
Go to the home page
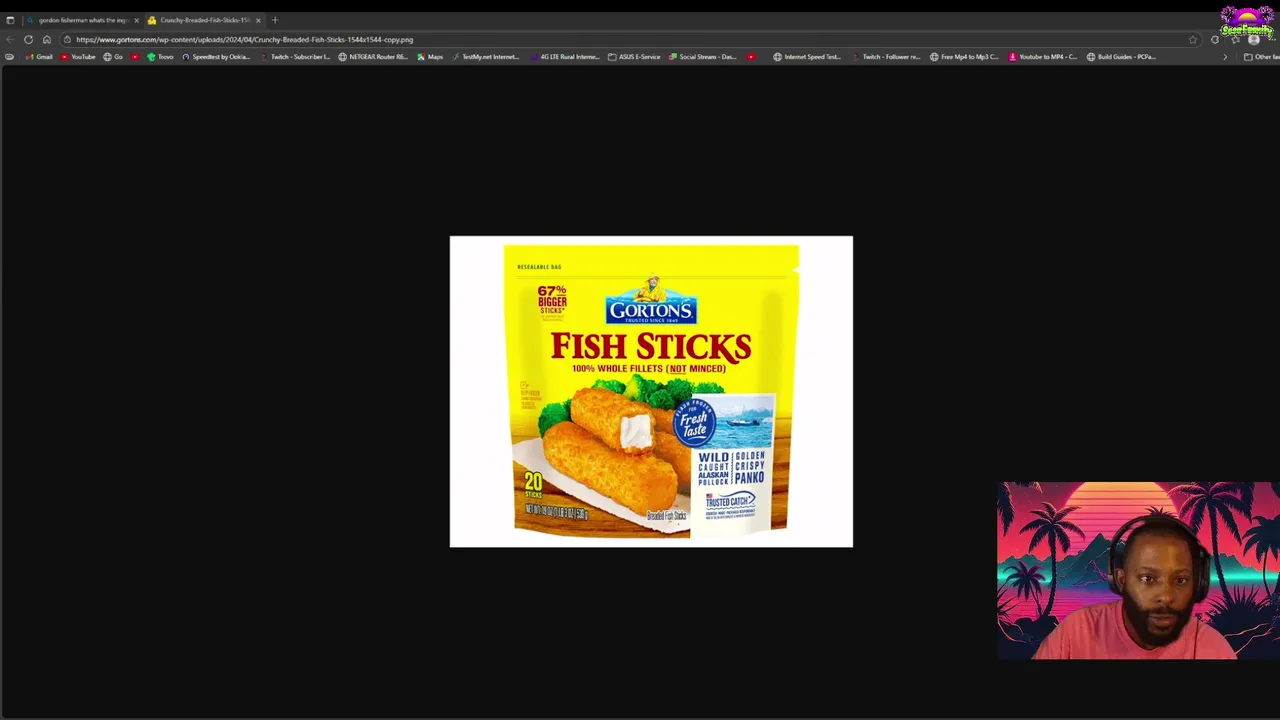[x=46, y=40]
